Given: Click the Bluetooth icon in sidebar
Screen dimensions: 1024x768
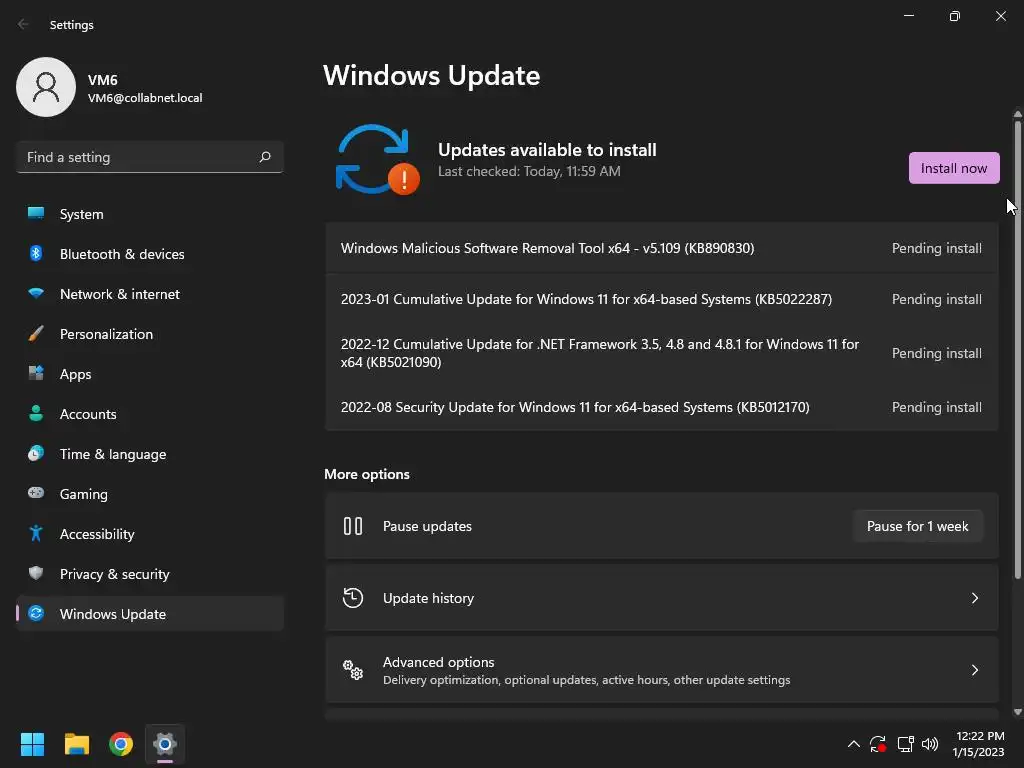Looking at the screenshot, I should click(x=36, y=253).
